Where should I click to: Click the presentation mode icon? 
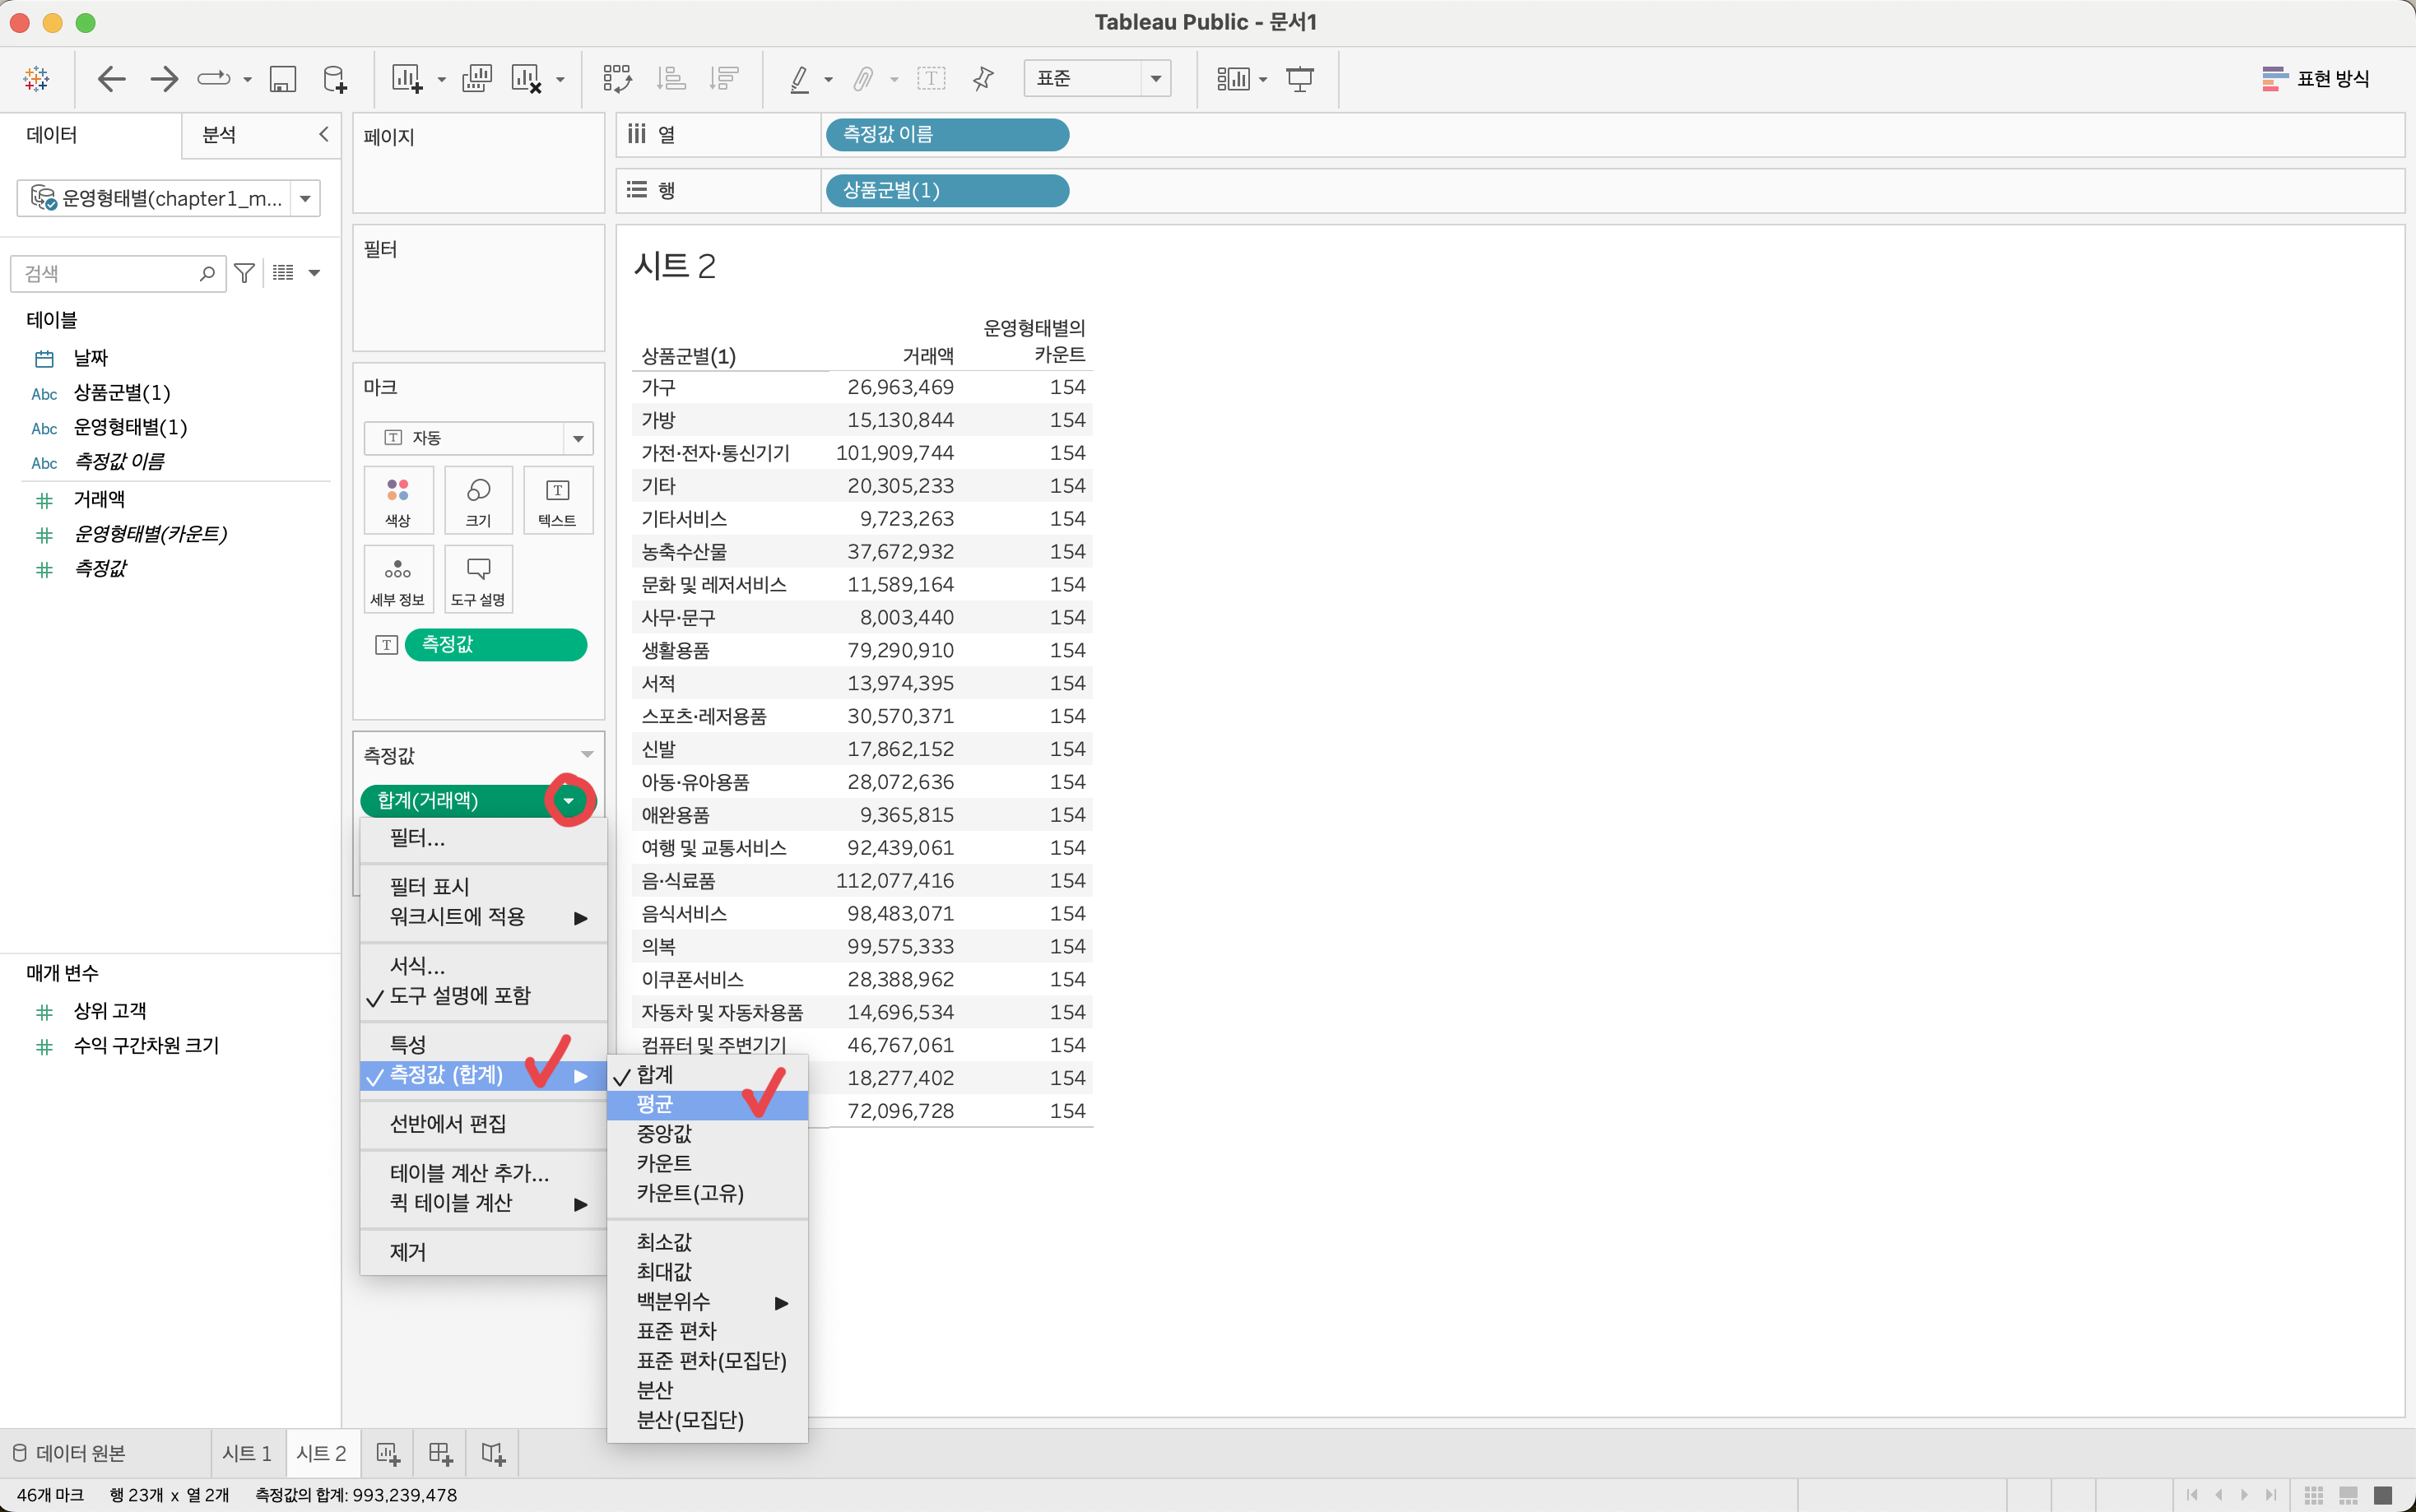click(x=1299, y=78)
